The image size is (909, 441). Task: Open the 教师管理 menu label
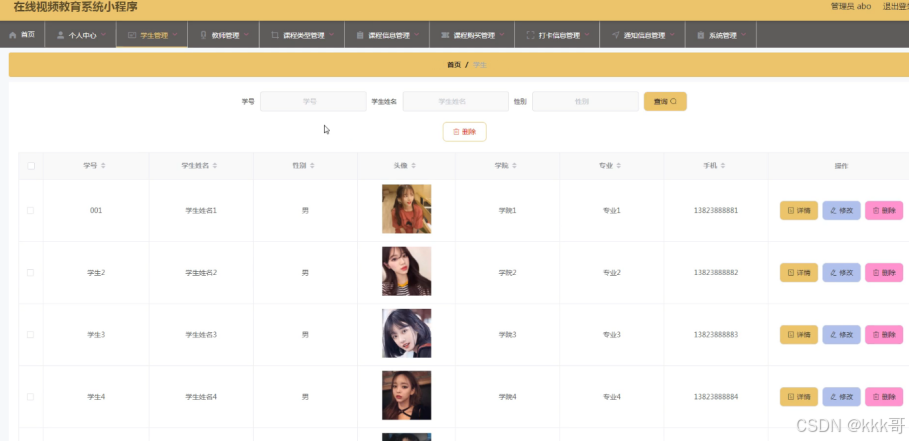pyautogui.click(x=226, y=35)
